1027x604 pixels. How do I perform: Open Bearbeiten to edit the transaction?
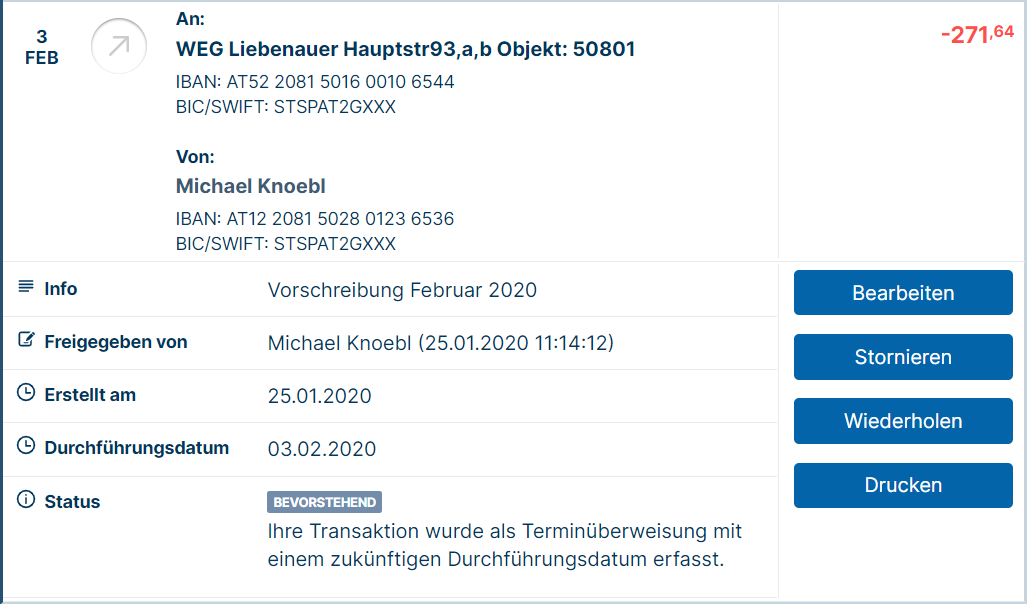coord(903,293)
